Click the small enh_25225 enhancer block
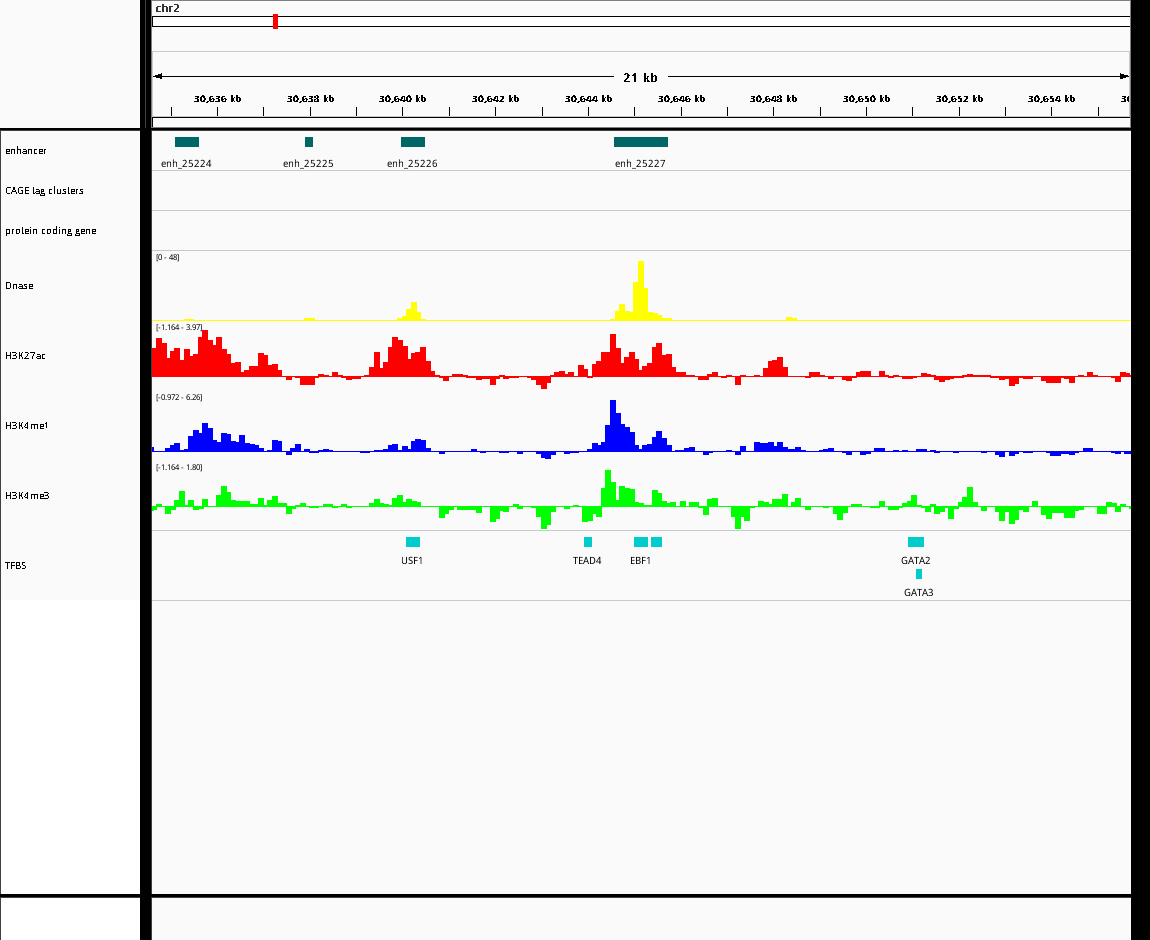Image resolution: width=1150 pixels, height=940 pixels. 309,142
